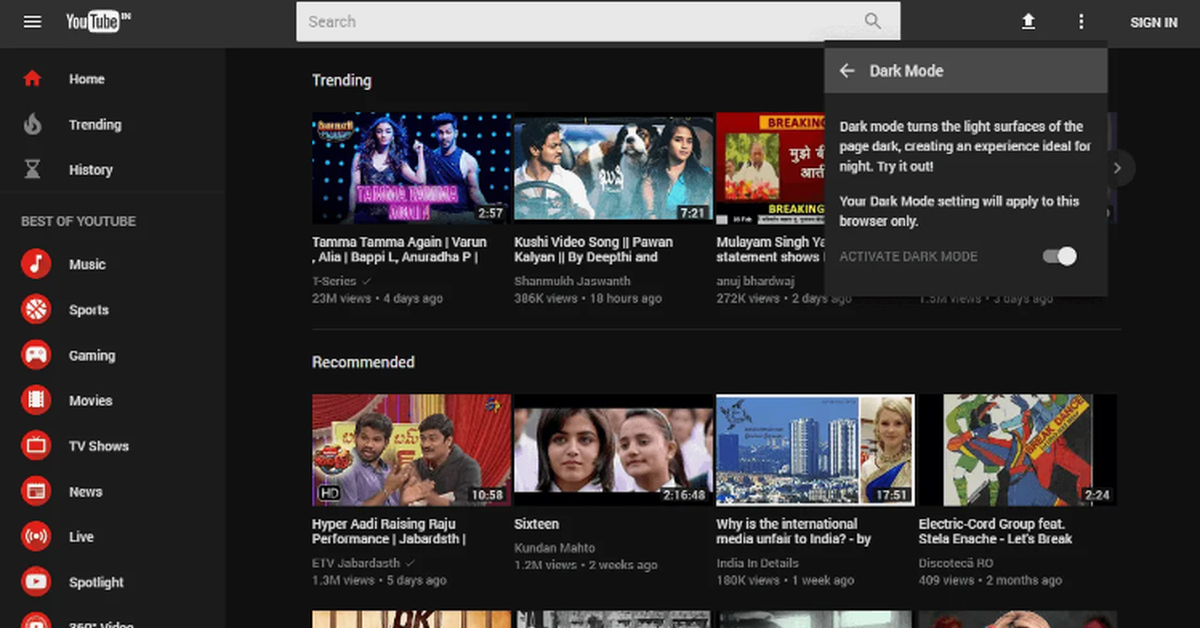Open Trending in the sidebar

(94, 125)
